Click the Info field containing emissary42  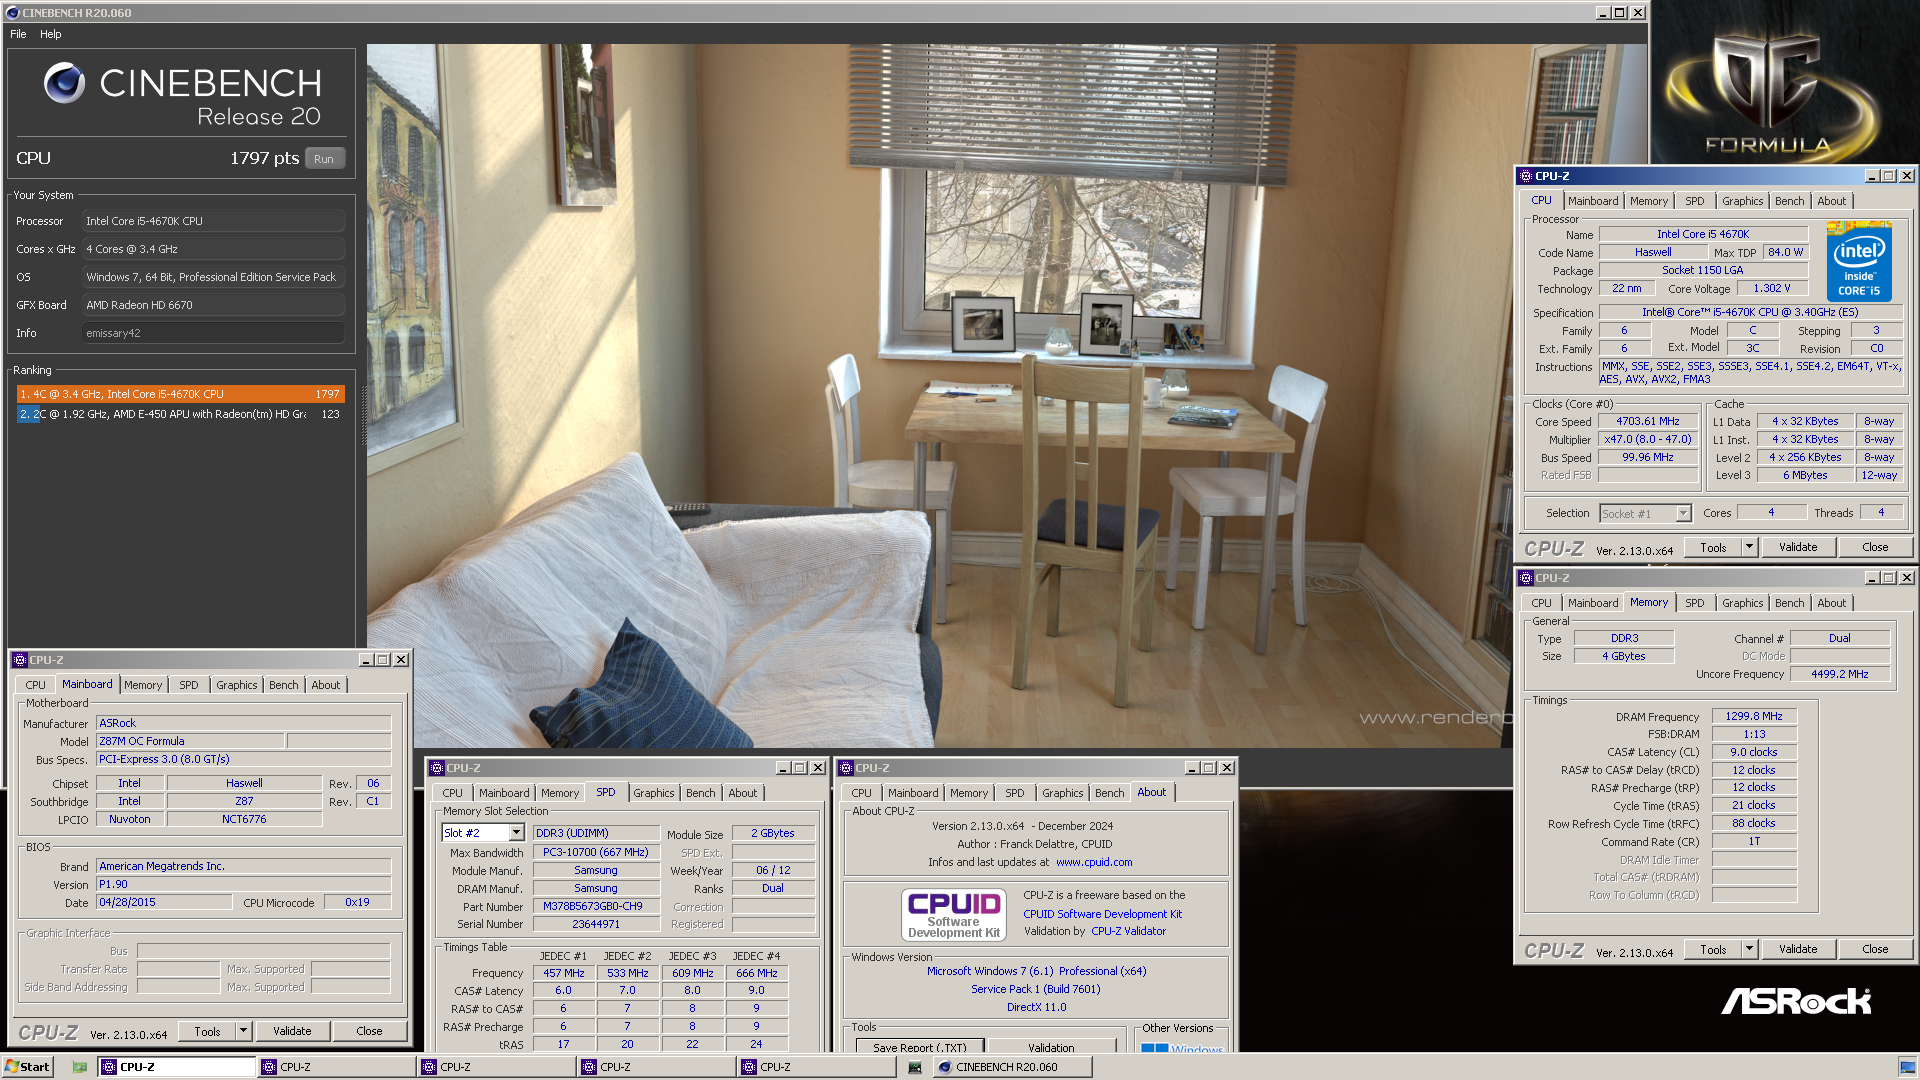point(213,333)
